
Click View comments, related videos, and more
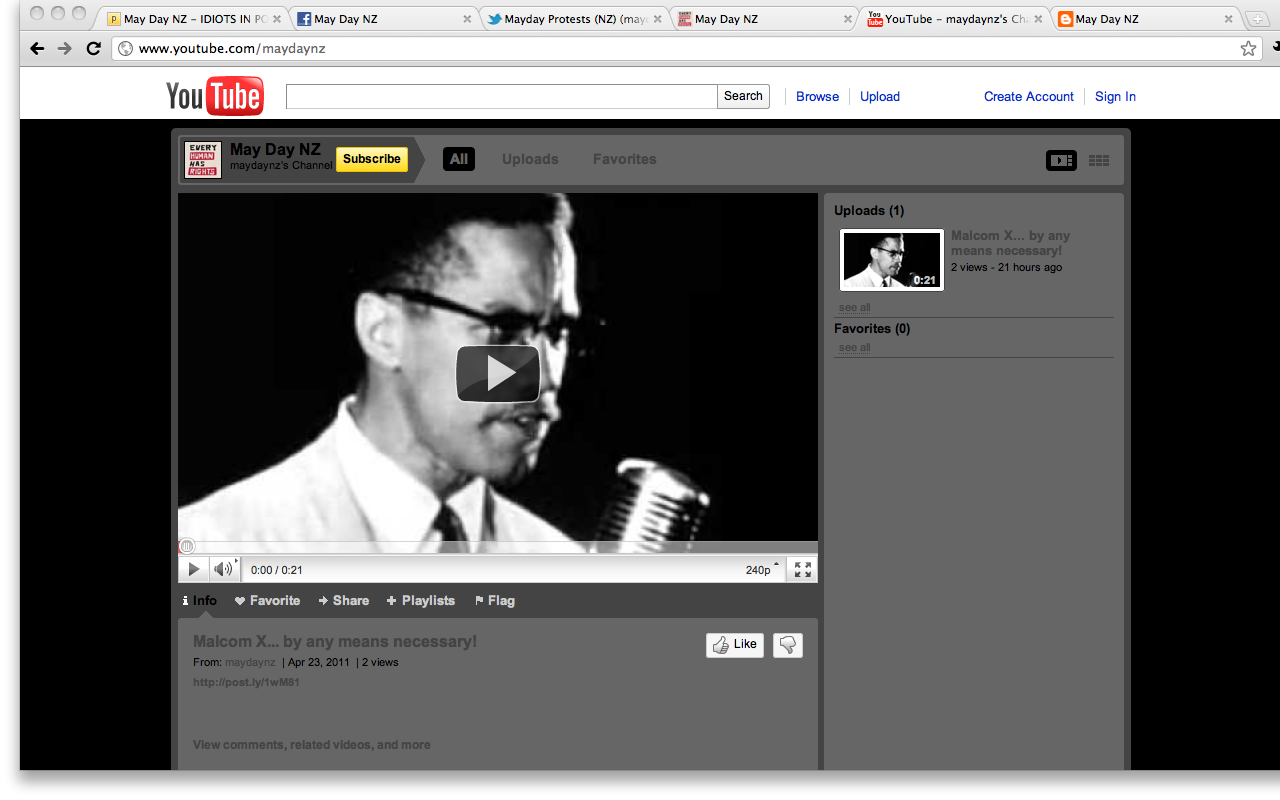pos(312,745)
